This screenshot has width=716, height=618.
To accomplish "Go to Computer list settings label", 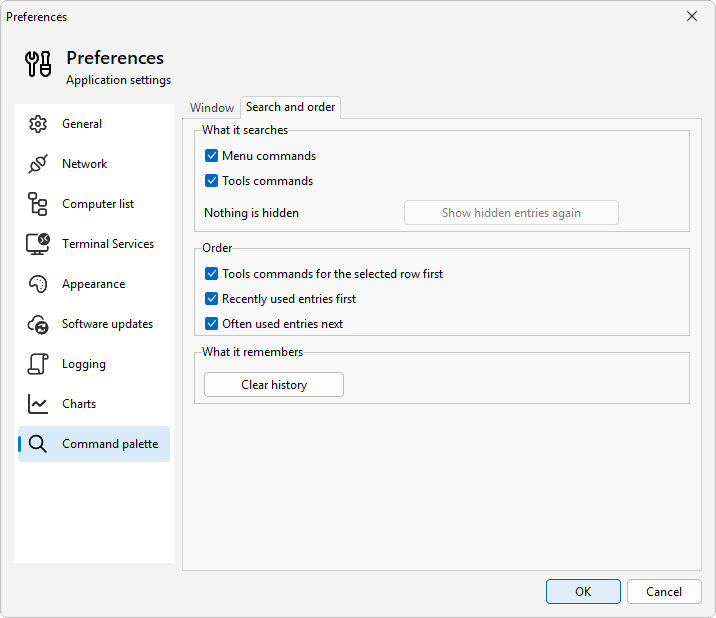I will tap(98, 204).
